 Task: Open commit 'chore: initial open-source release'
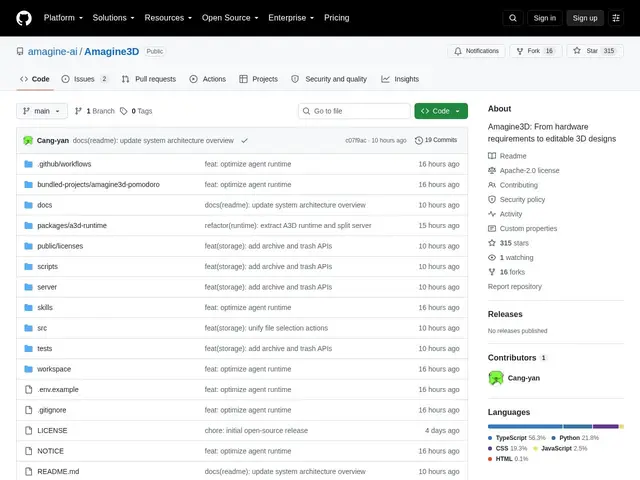[x=256, y=430]
